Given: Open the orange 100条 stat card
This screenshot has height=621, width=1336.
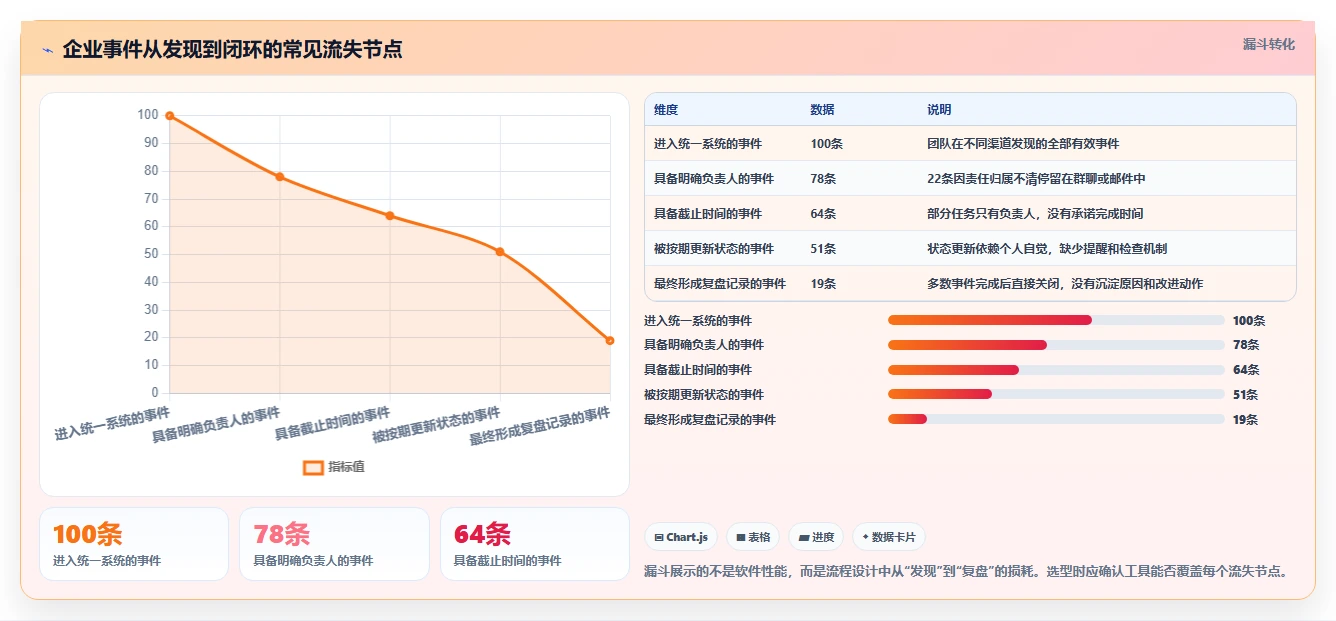Looking at the screenshot, I should click(x=134, y=544).
